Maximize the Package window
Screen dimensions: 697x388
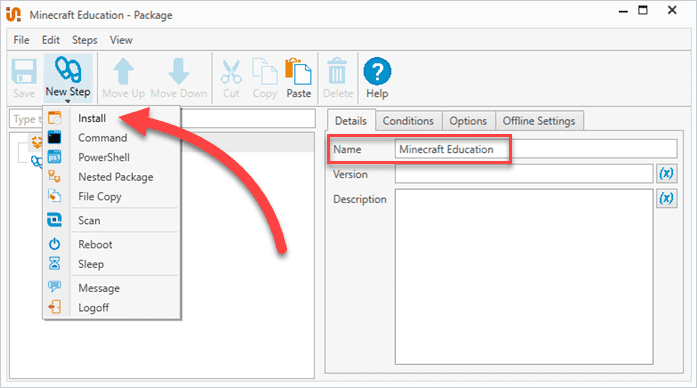(x=643, y=10)
